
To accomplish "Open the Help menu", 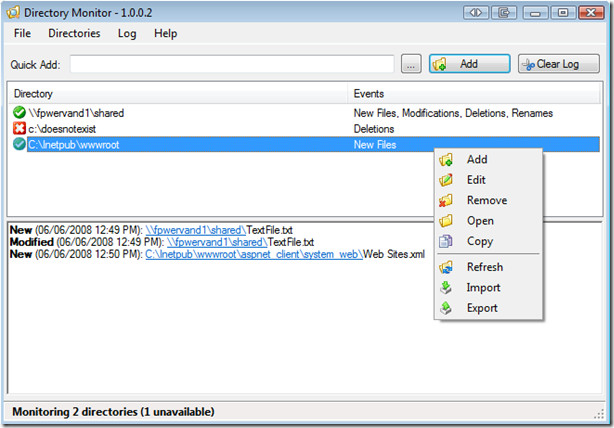I will pyautogui.click(x=166, y=34).
